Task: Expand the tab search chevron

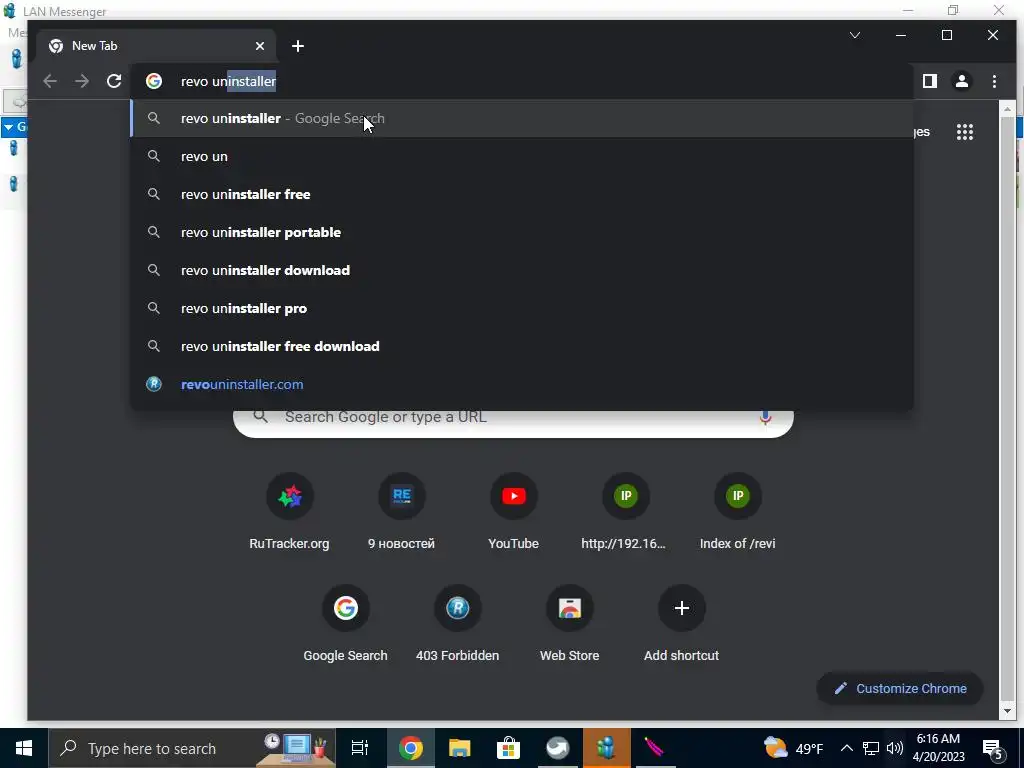Action: [855, 35]
